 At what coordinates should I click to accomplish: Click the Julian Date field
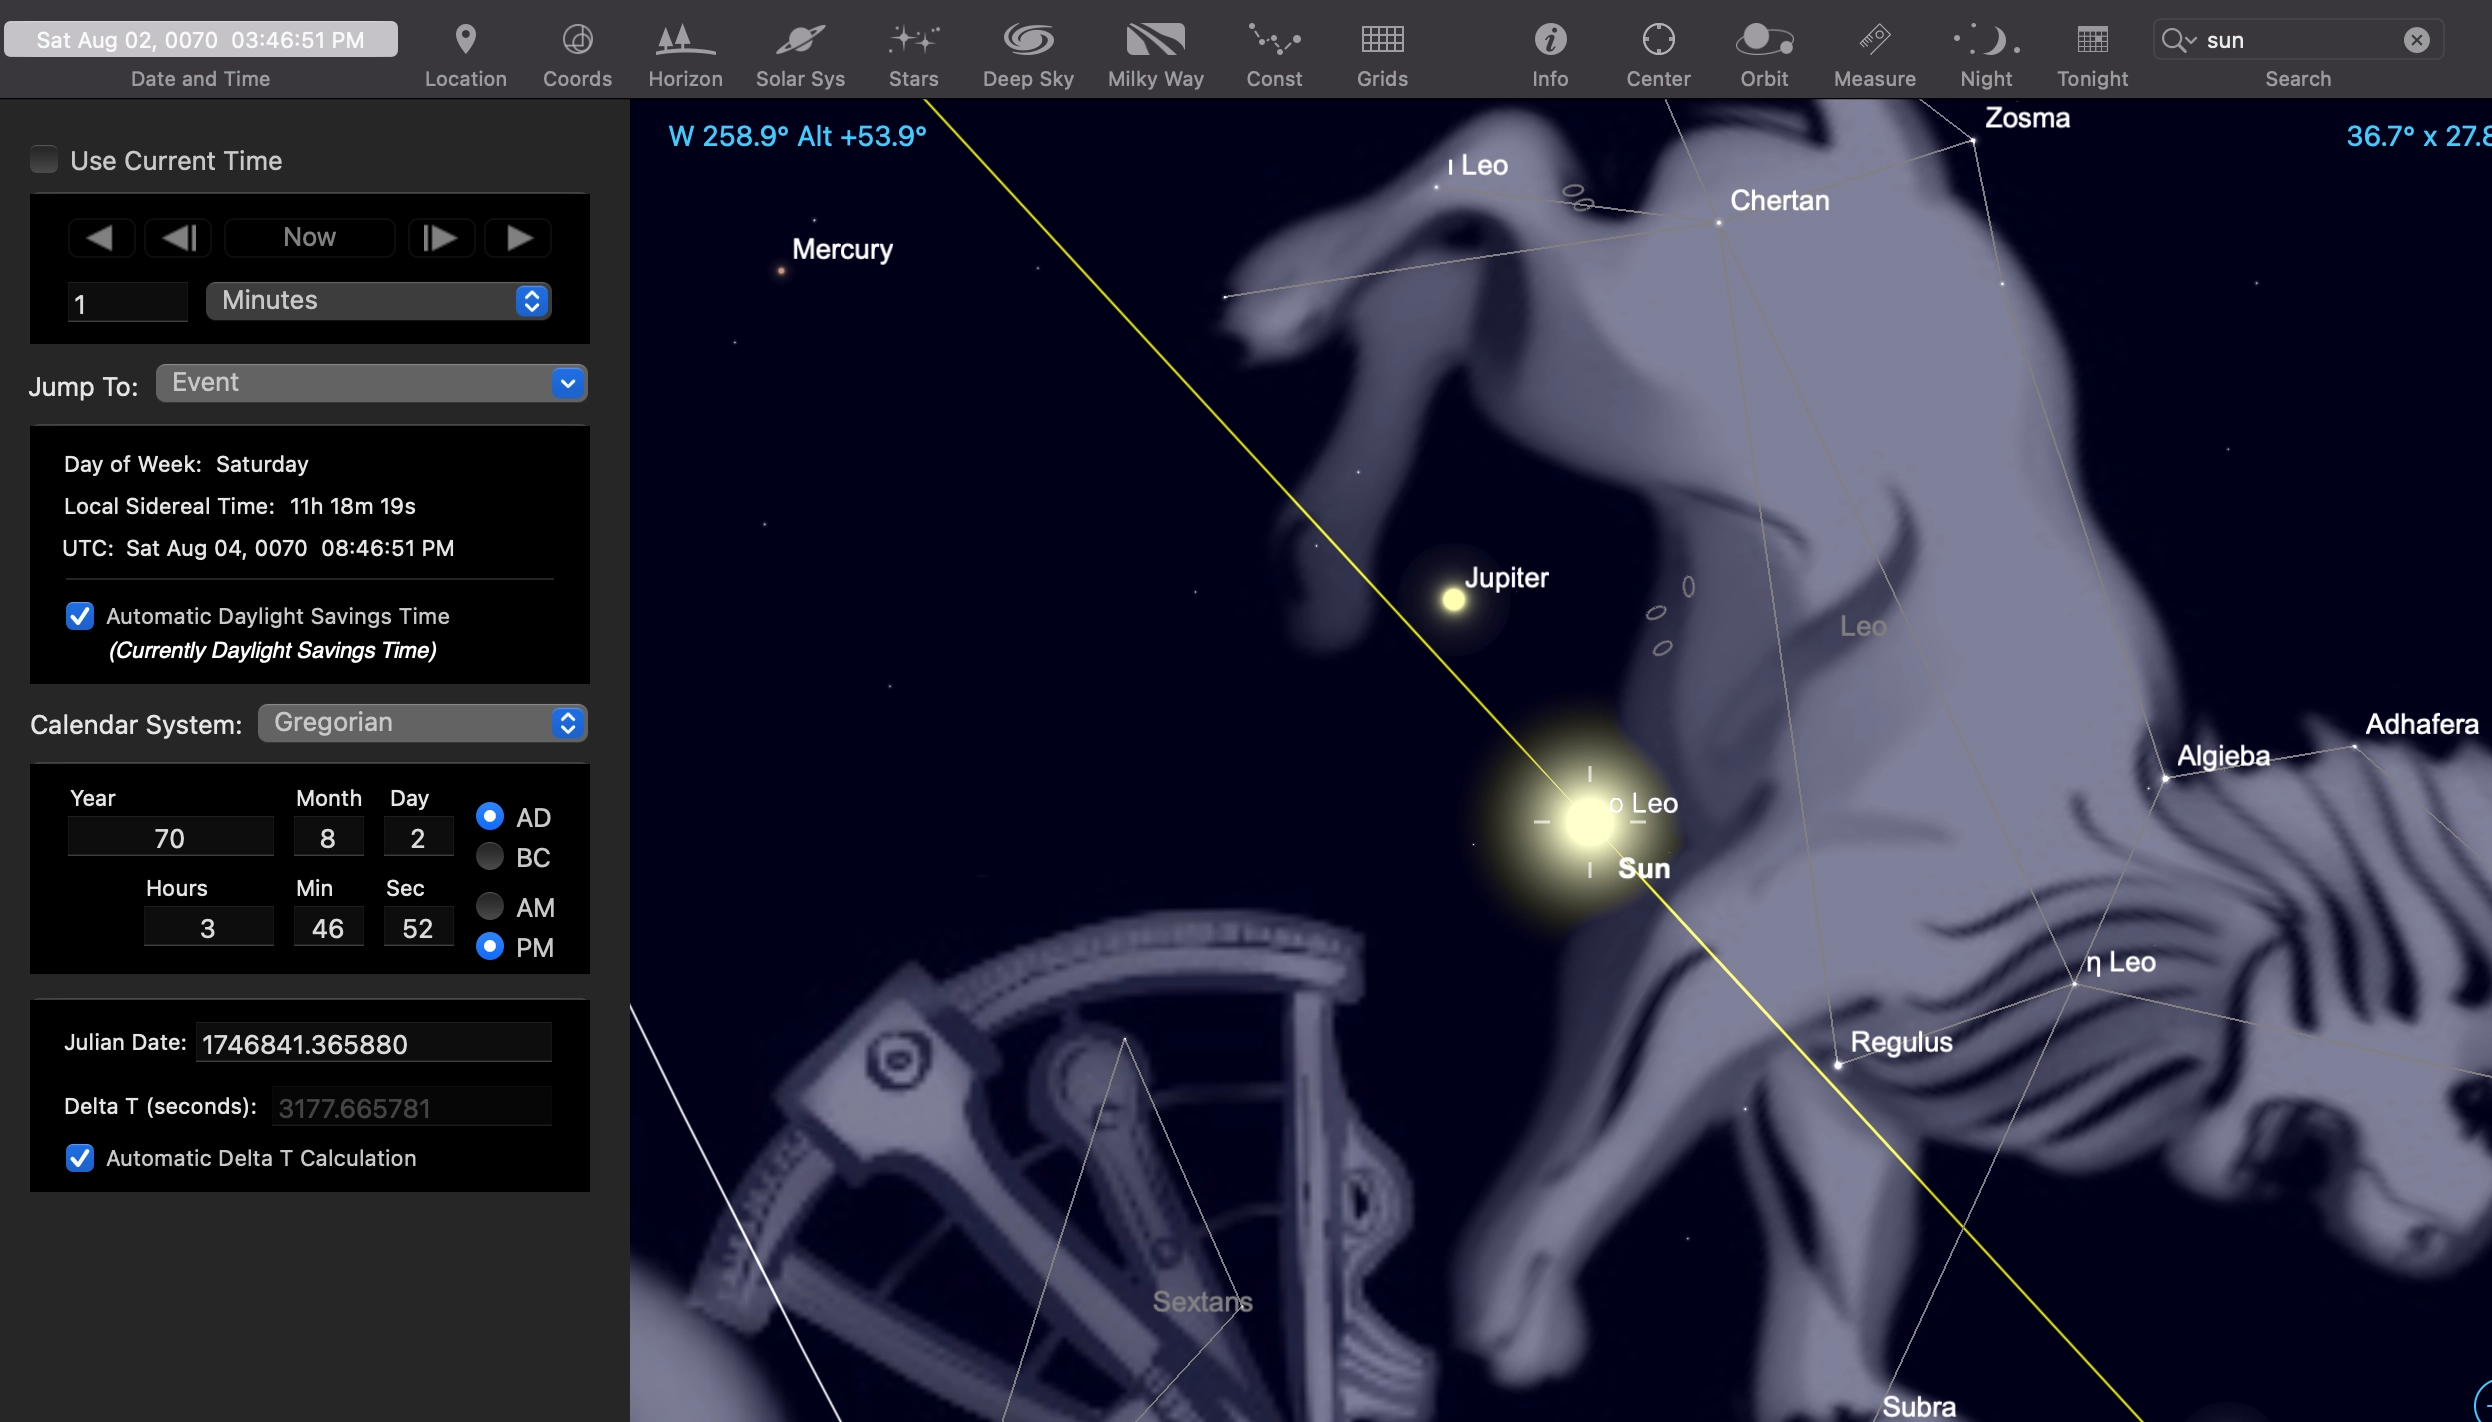tap(374, 1043)
